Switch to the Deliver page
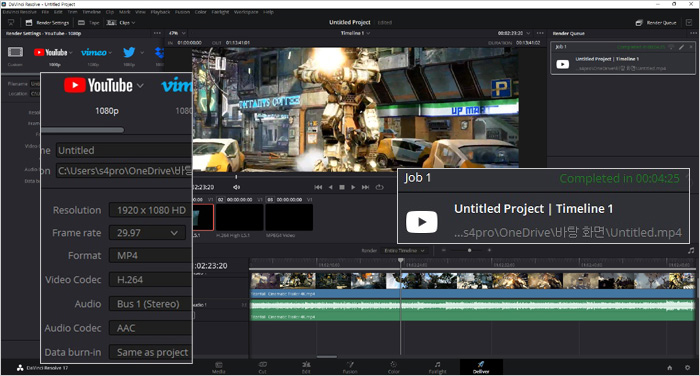Viewport: 700px width, 376px height. point(481,367)
